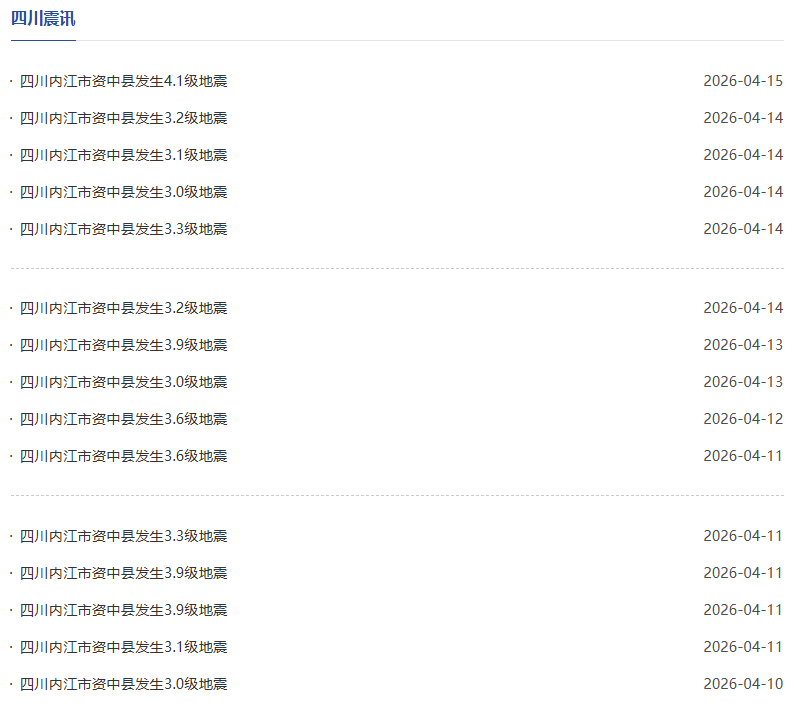The height and width of the screenshot is (719, 798).
Task: Open the 3.9级 earthquake link dated 2026-04-13
Action: [x=123, y=345]
